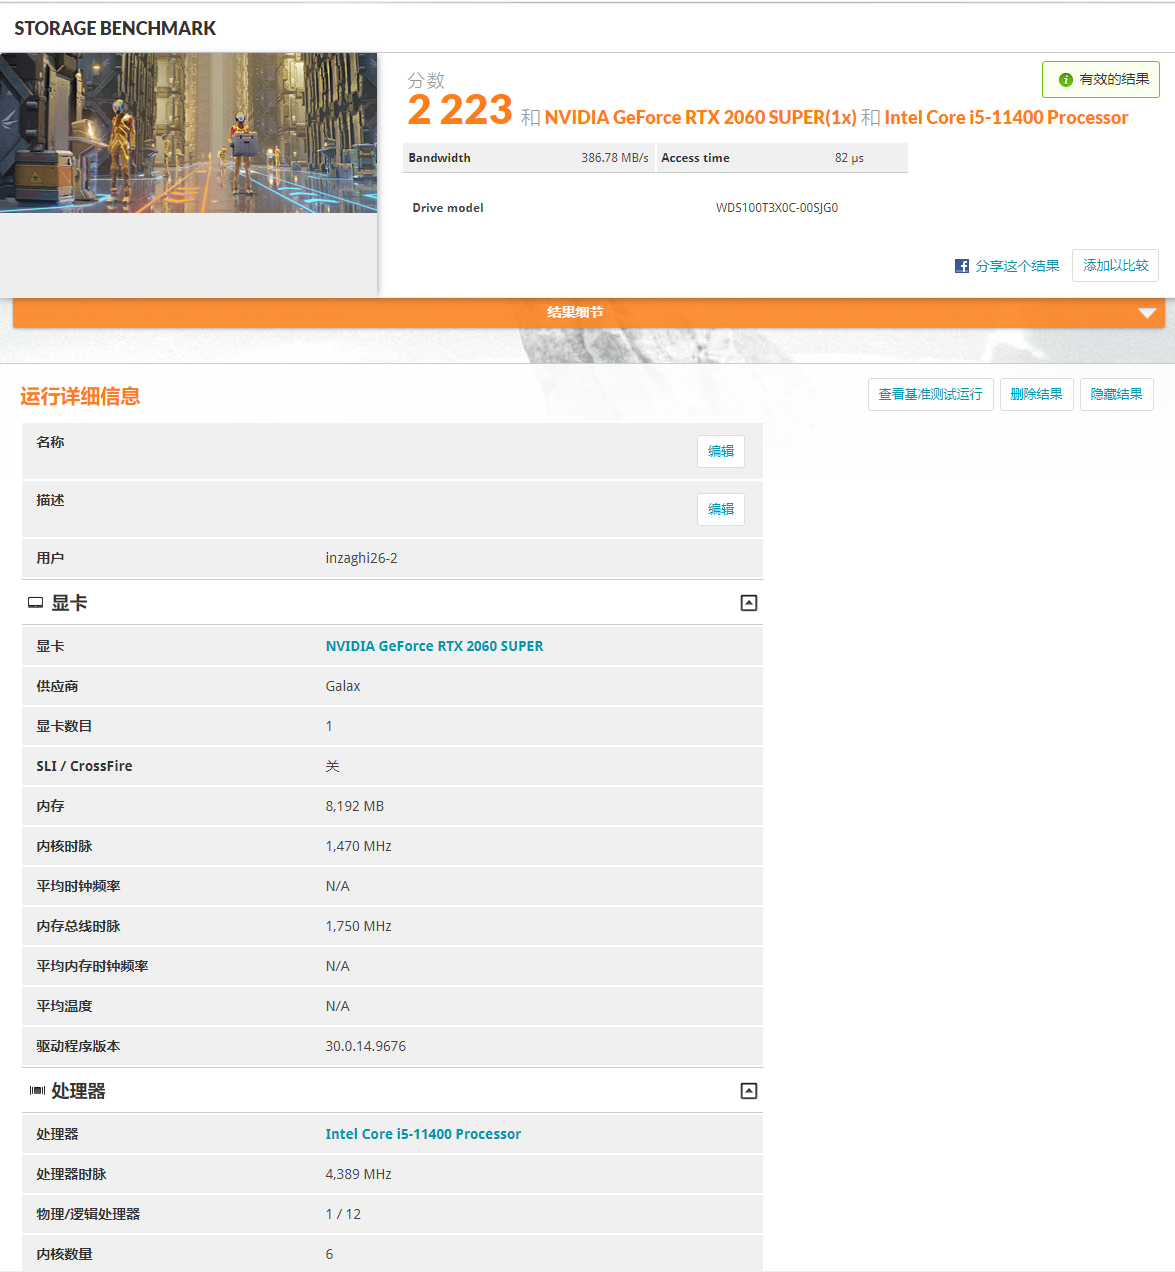Screen dimensions: 1175x1272
Task: Click 添加以比较 button
Action: (x=1115, y=265)
